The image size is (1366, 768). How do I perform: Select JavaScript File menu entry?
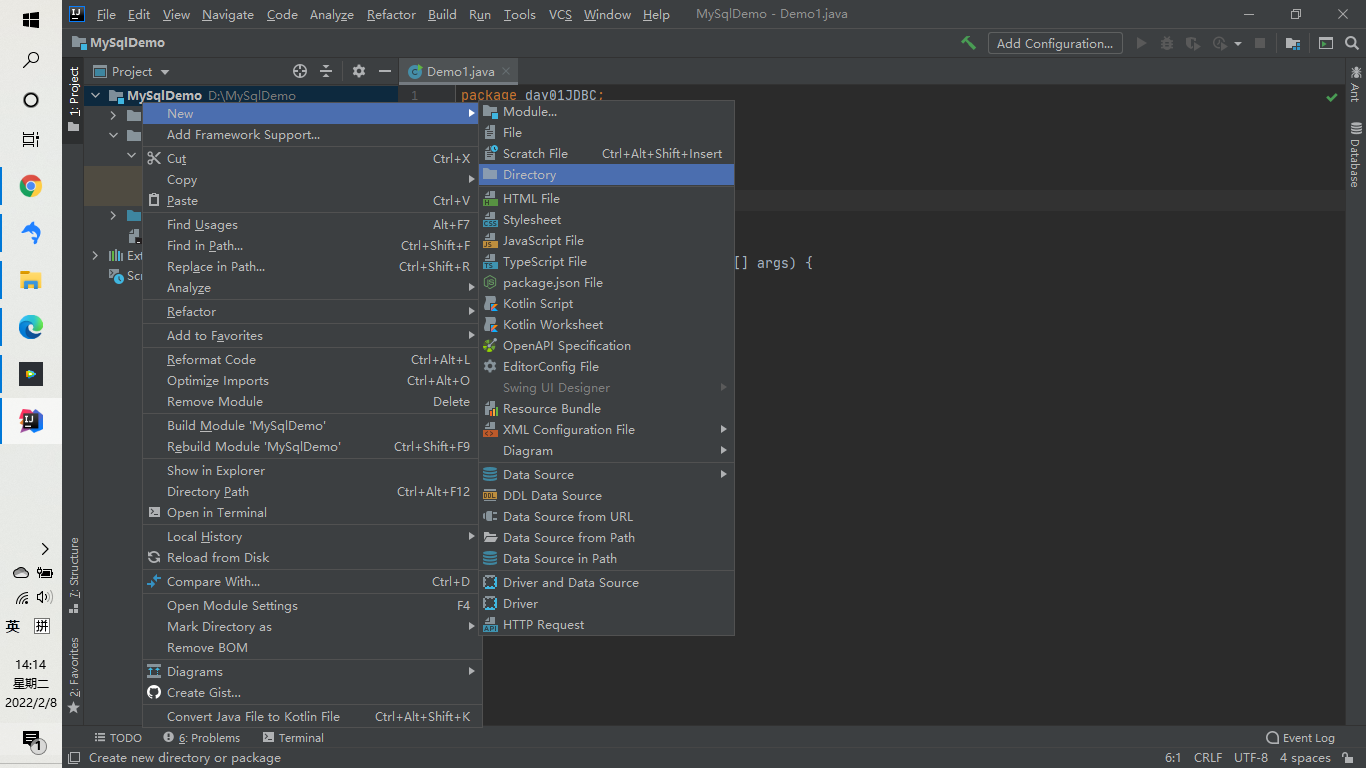point(606,241)
